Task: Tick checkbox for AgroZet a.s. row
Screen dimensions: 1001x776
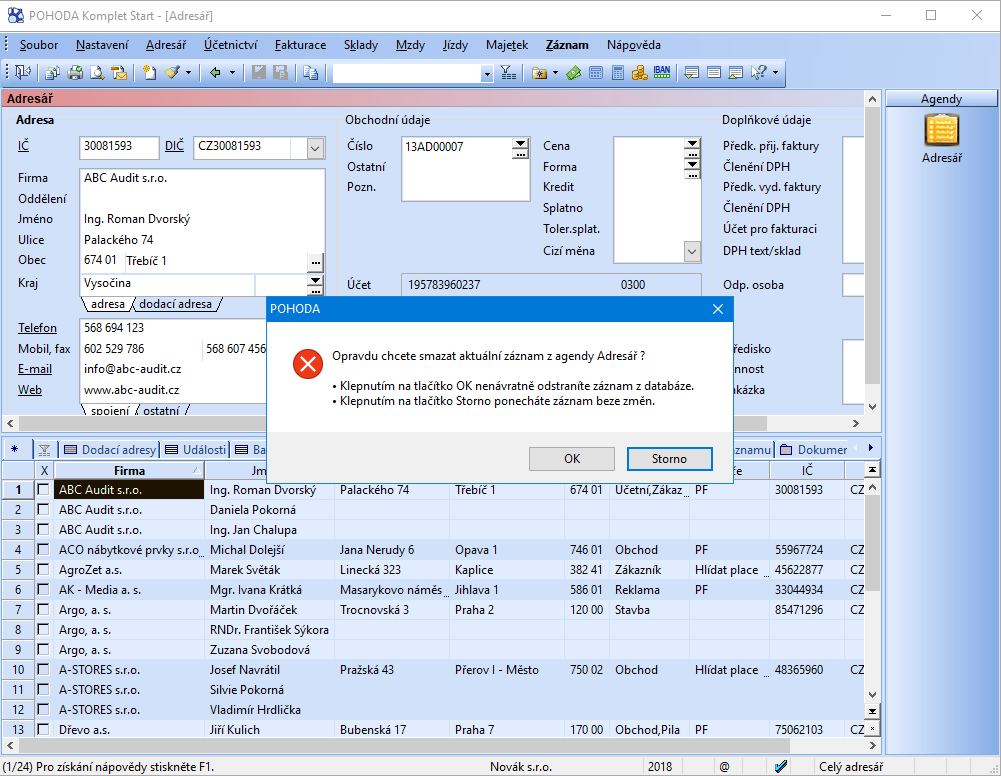Action: tap(43, 569)
